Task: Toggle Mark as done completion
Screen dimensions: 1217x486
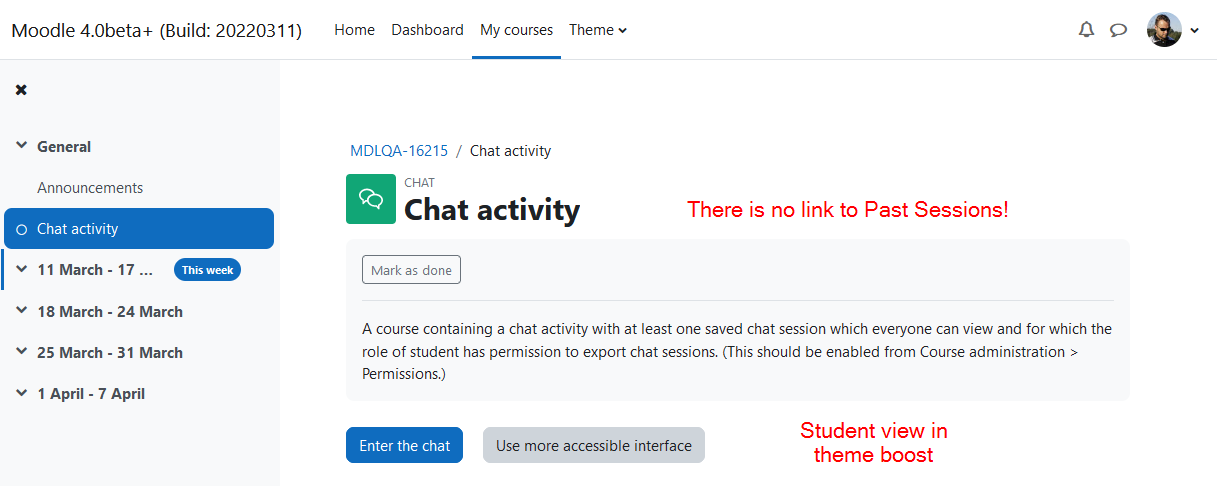Action: [x=411, y=270]
